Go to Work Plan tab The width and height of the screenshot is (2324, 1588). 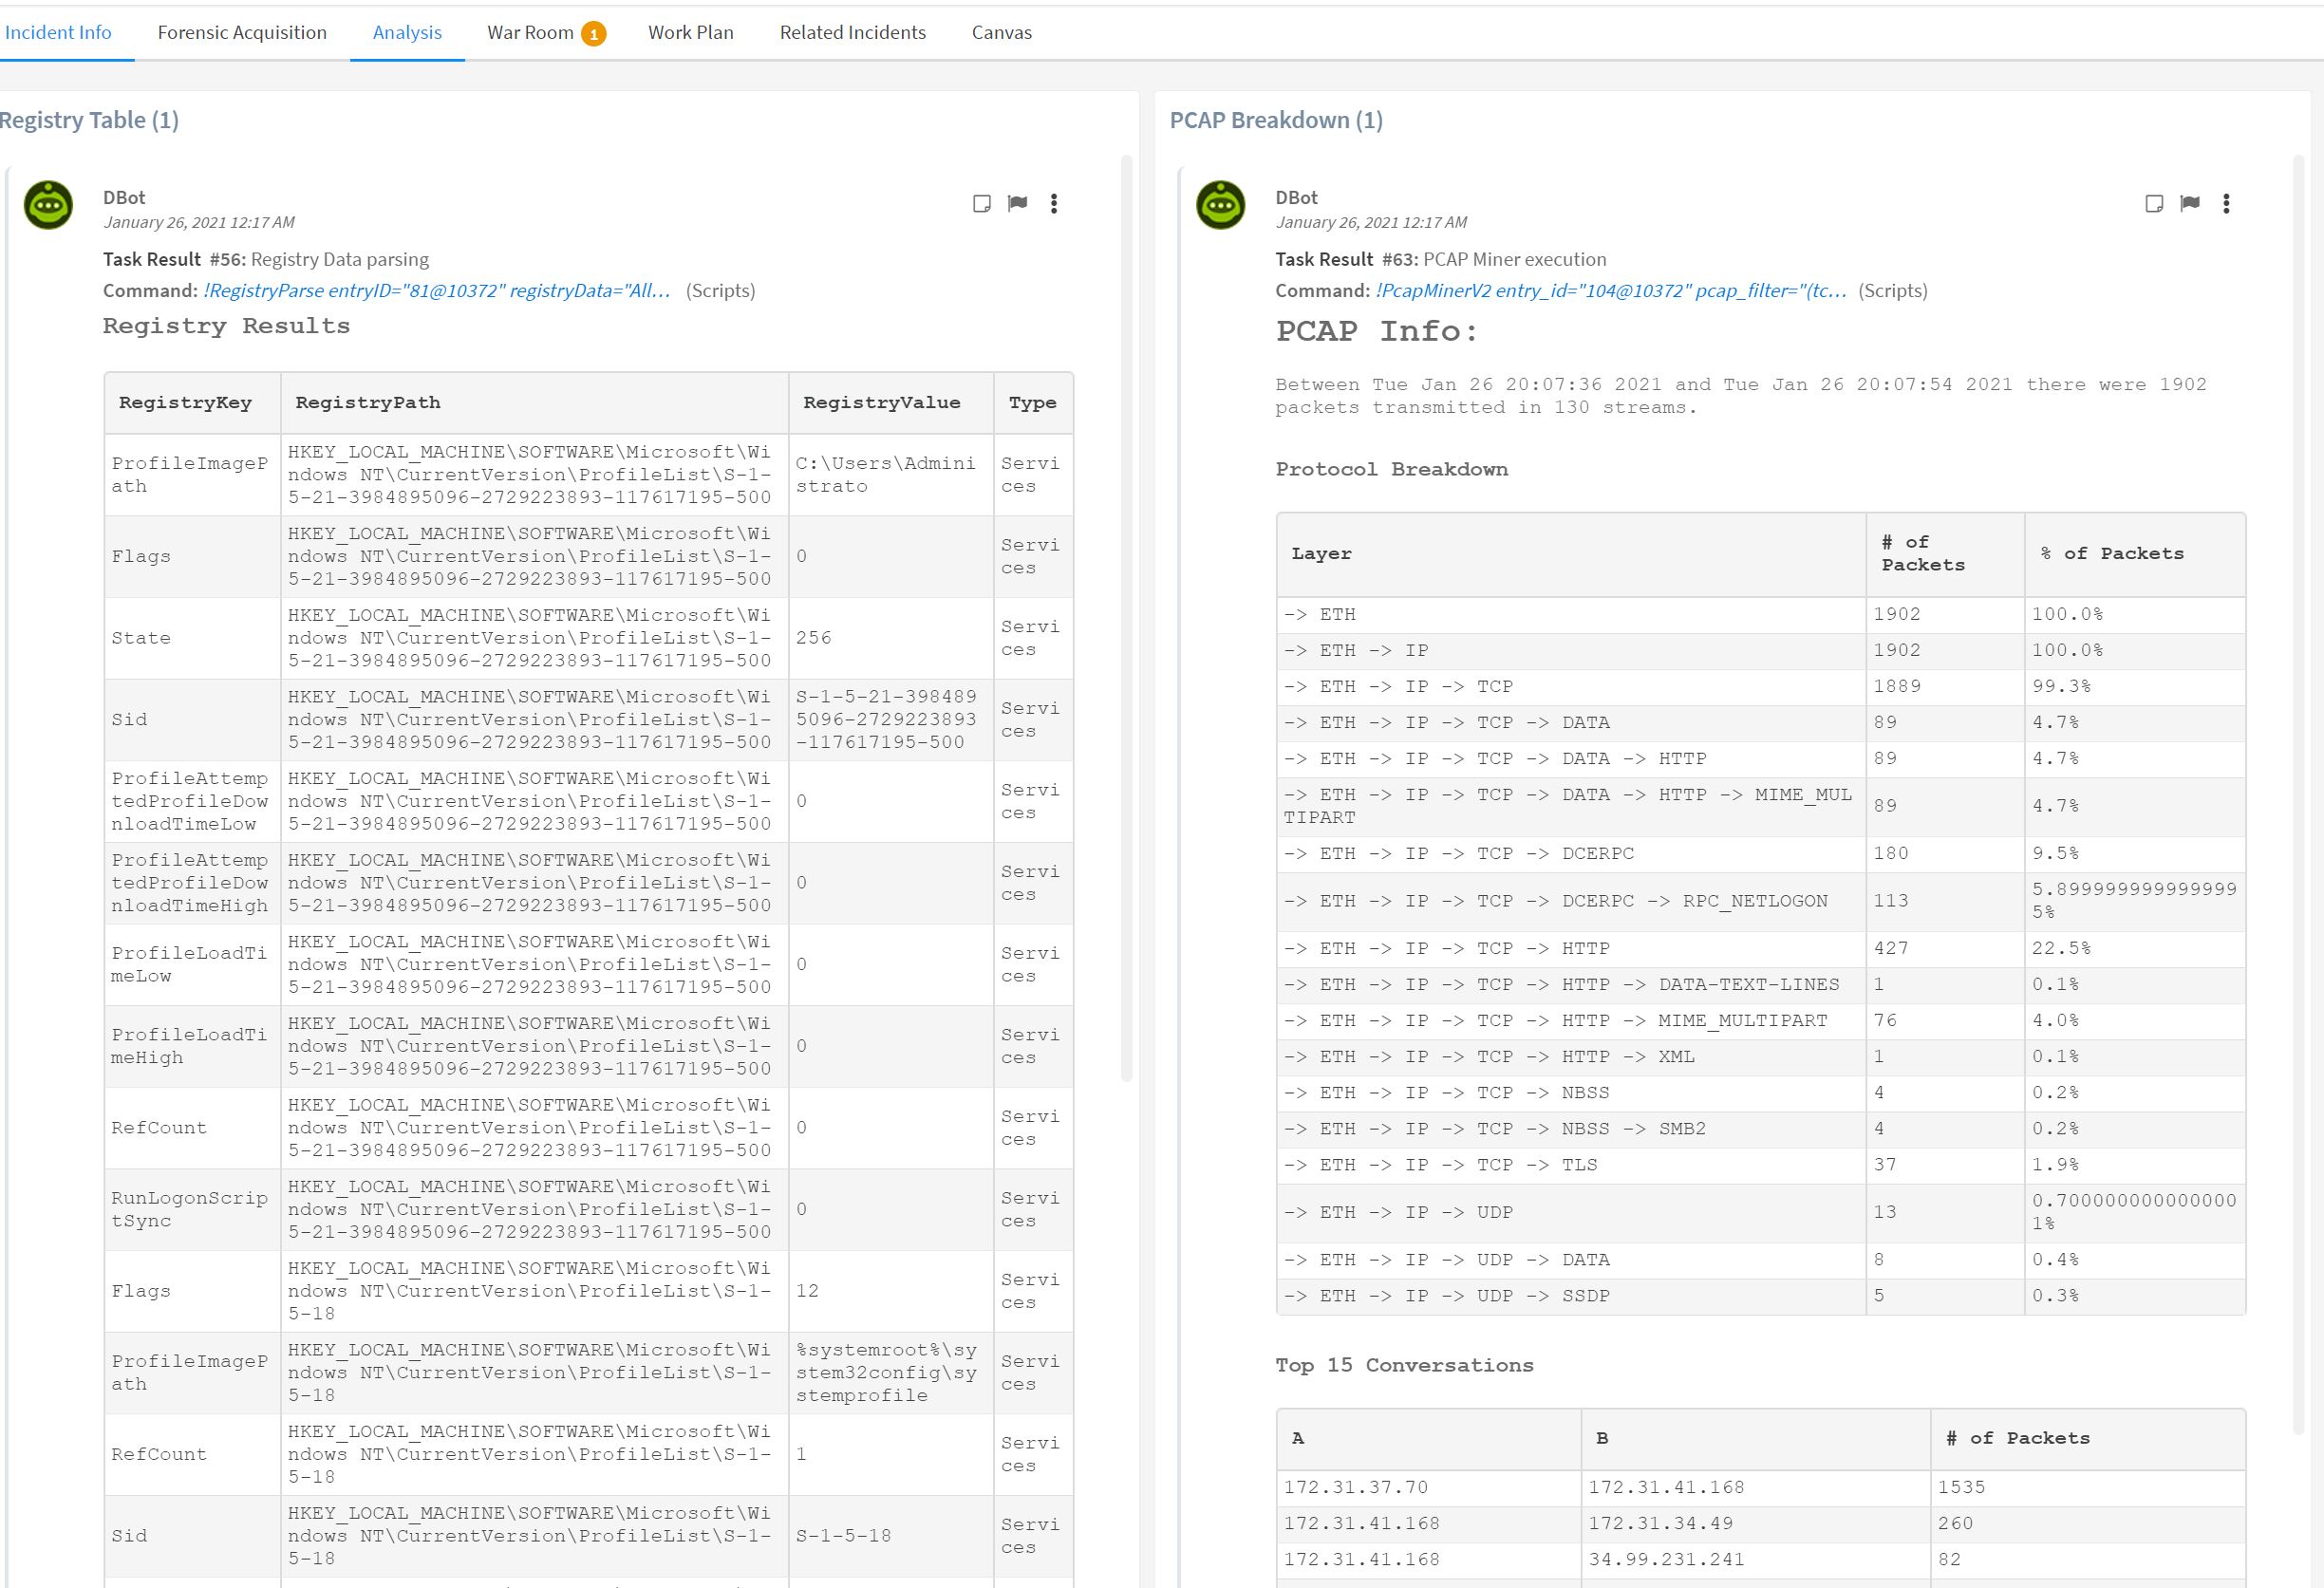pos(690,32)
